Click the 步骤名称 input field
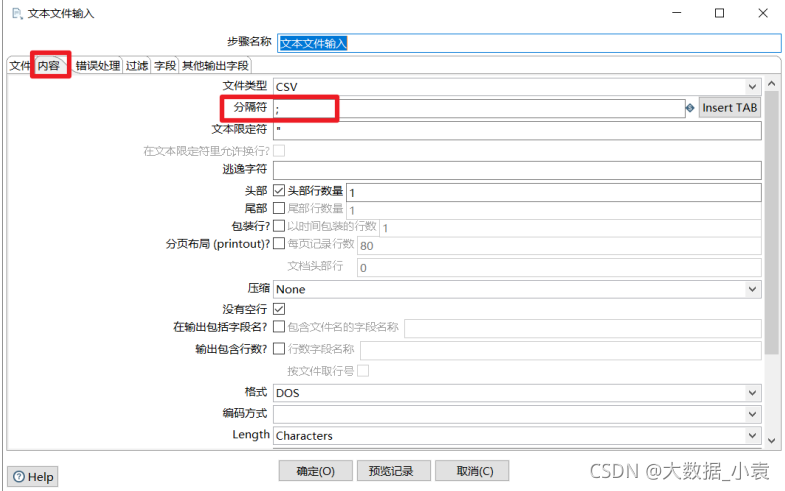Viewport: 785px width, 491px height. 529,43
